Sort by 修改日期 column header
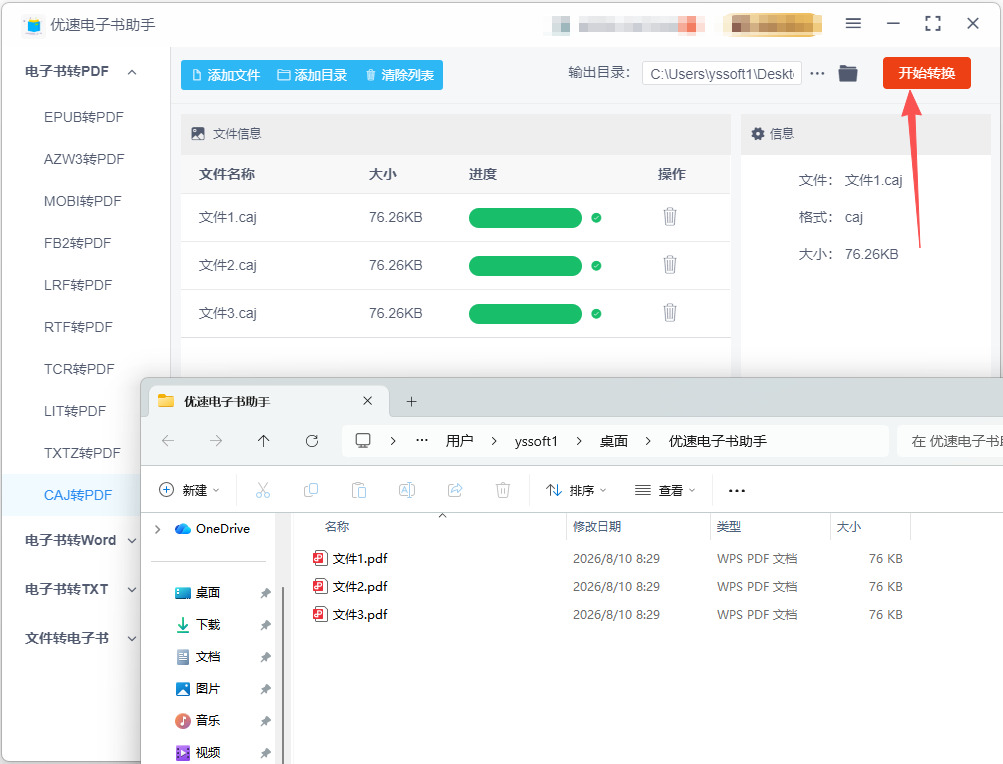Screen dimensions: 1003x764 597,527
